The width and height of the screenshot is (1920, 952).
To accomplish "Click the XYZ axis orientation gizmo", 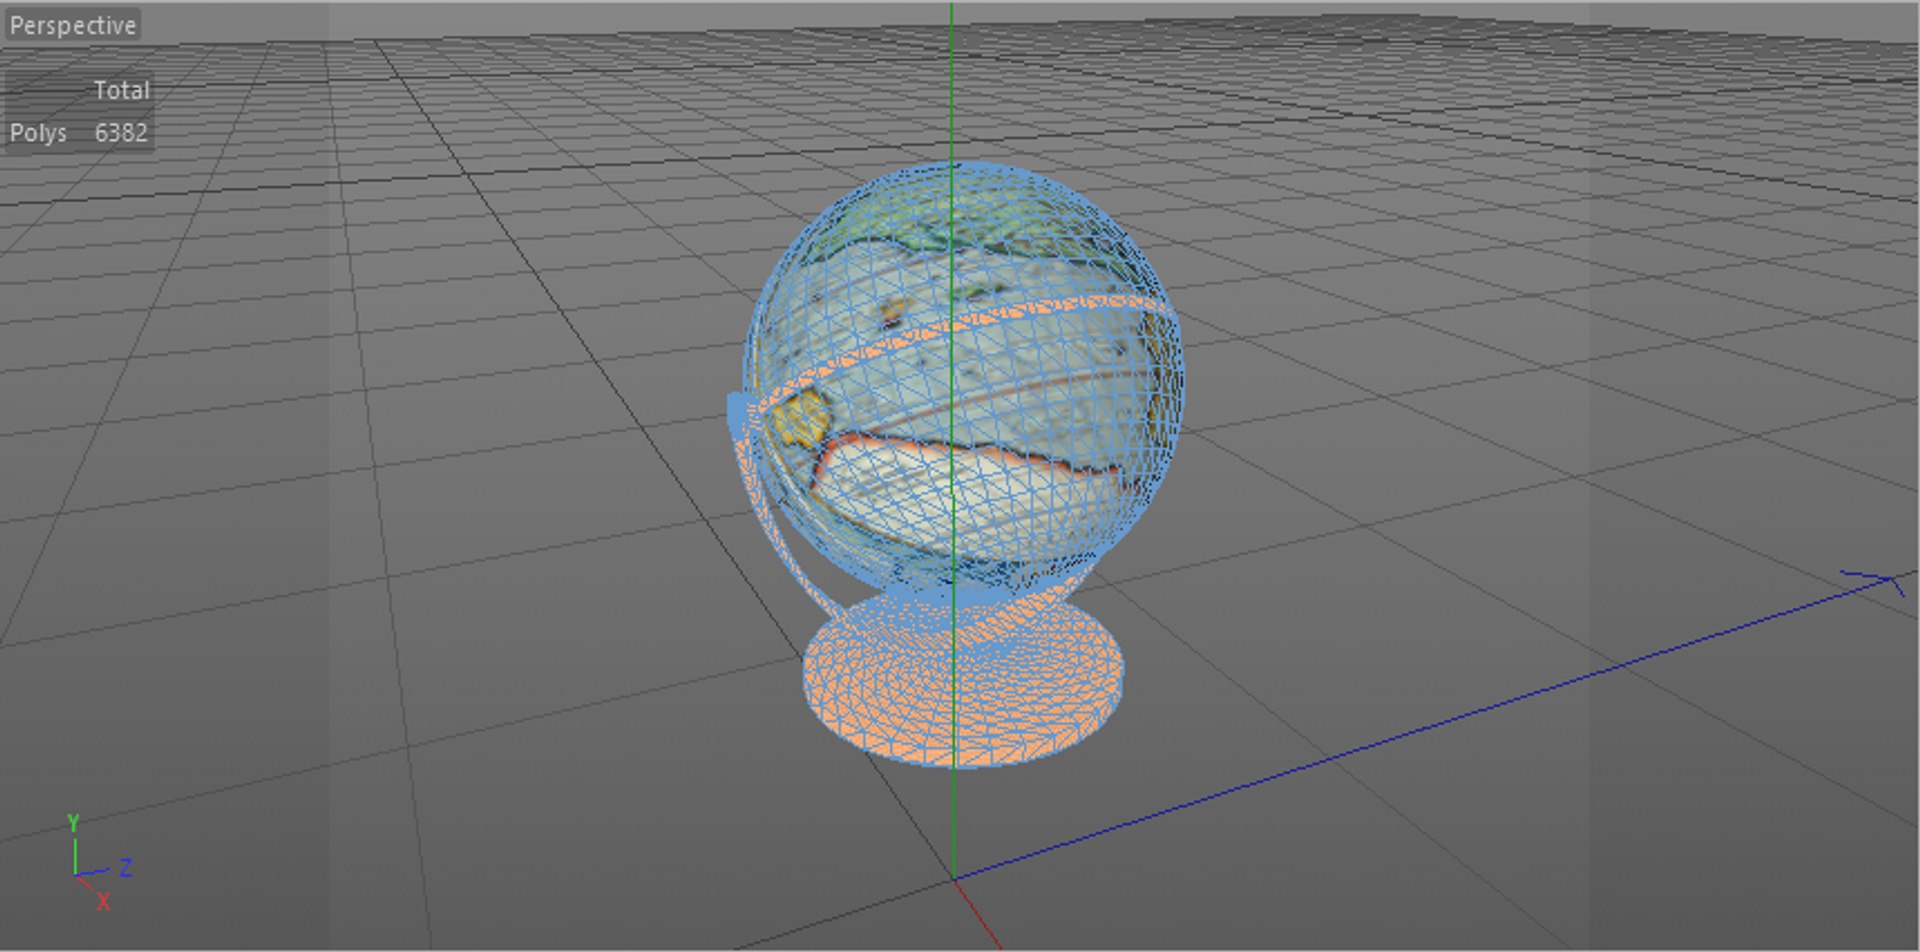I will pos(99,863).
